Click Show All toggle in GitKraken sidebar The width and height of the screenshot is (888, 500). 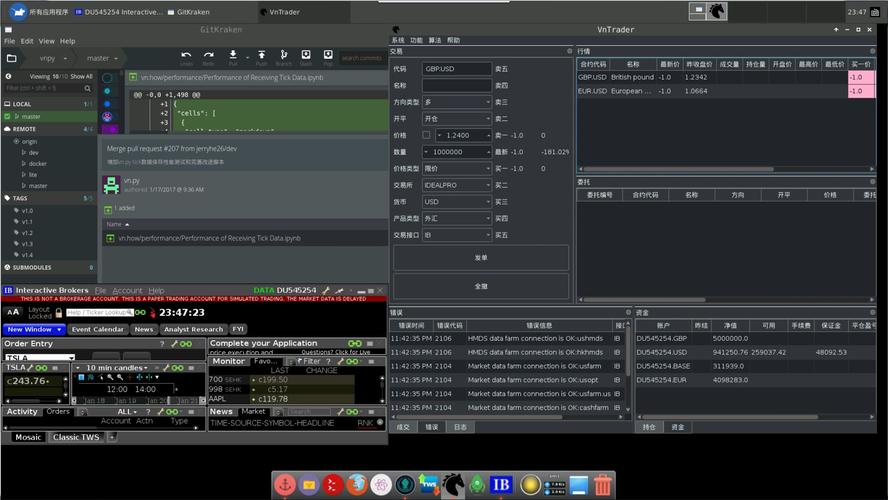coord(81,76)
